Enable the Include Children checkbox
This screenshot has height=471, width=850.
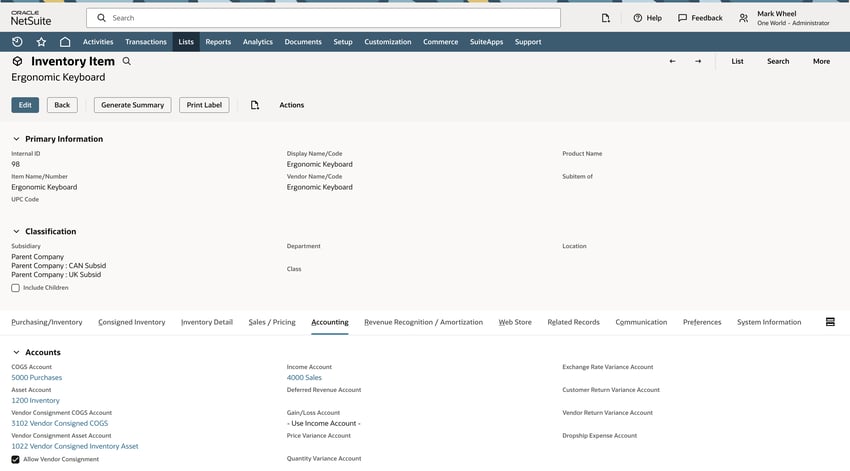(16, 288)
